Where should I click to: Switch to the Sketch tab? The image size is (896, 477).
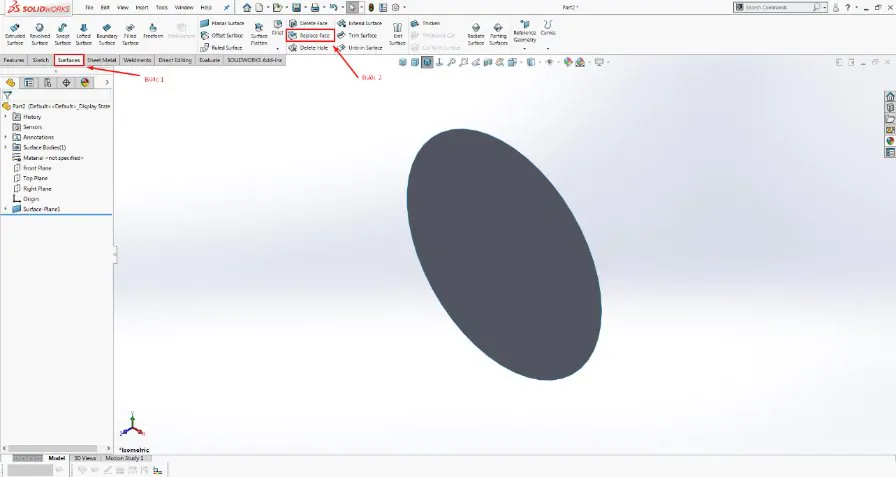pos(41,60)
